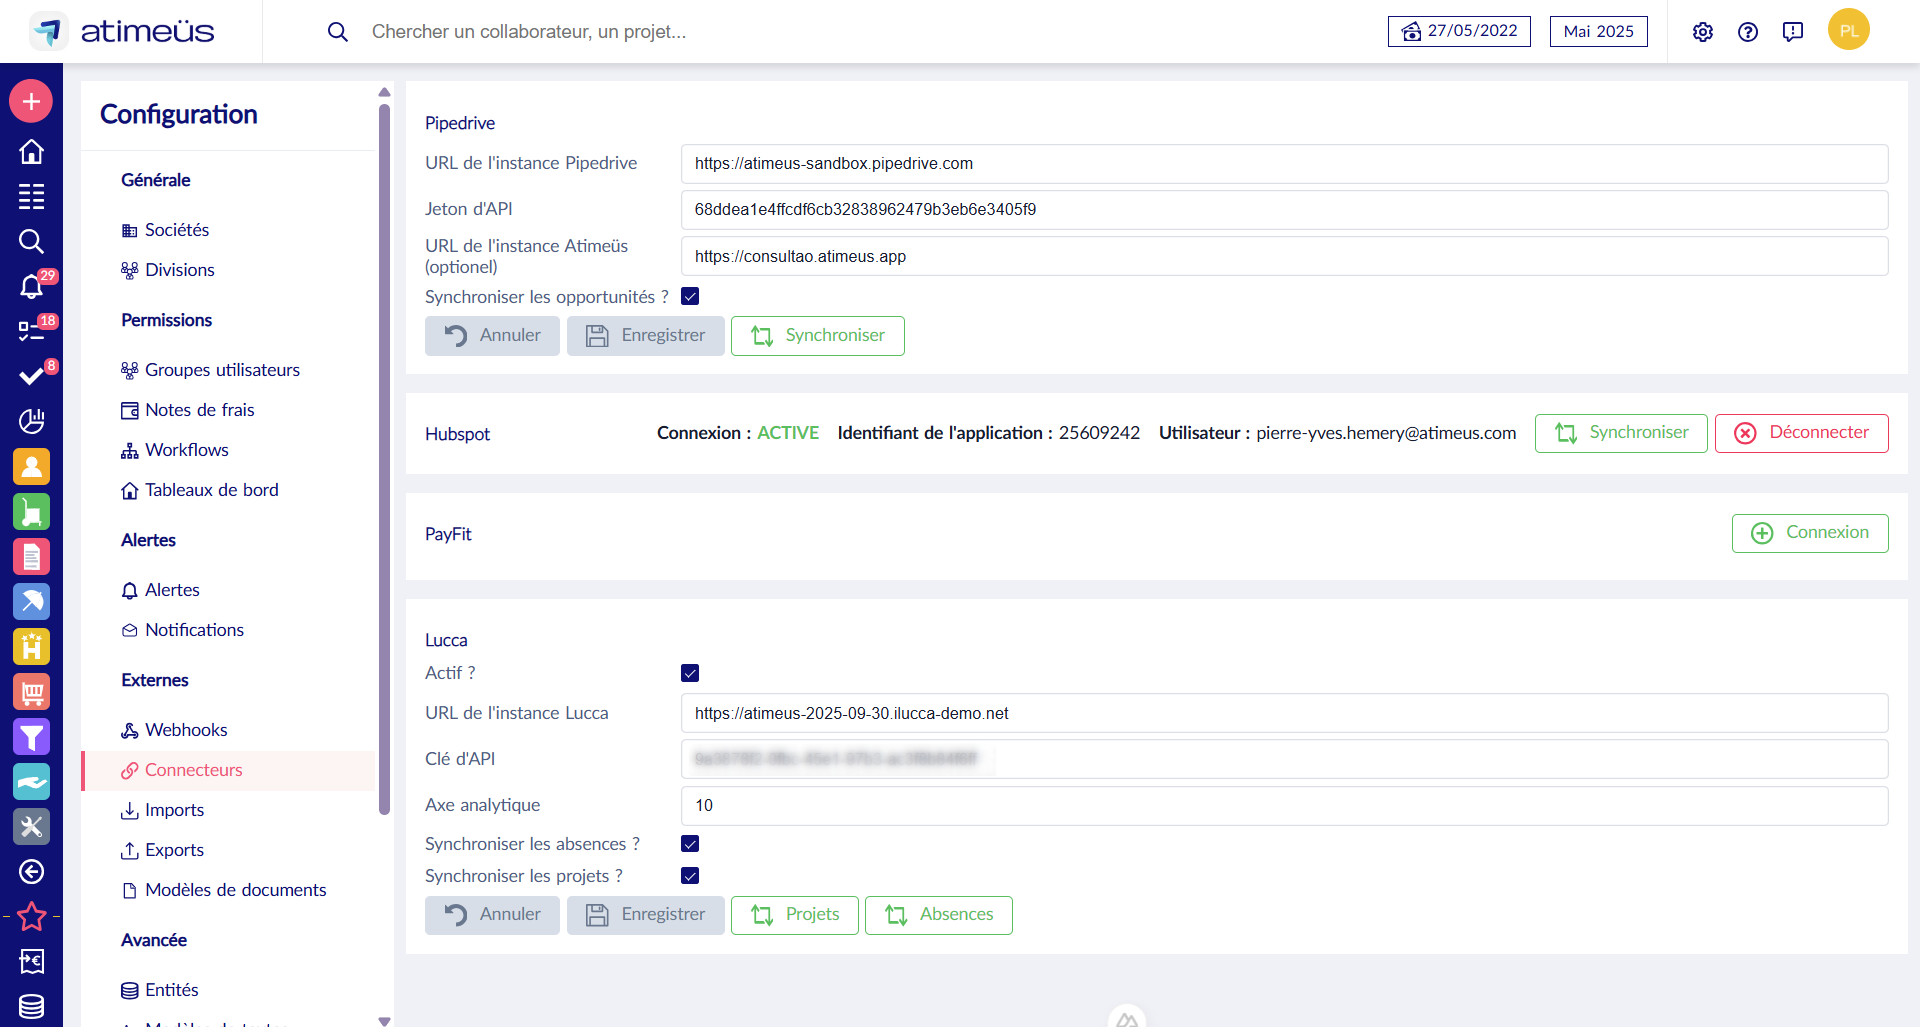
Task: Click the Configuration menu scrollbar thumb
Action: click(x=384, y=458)
